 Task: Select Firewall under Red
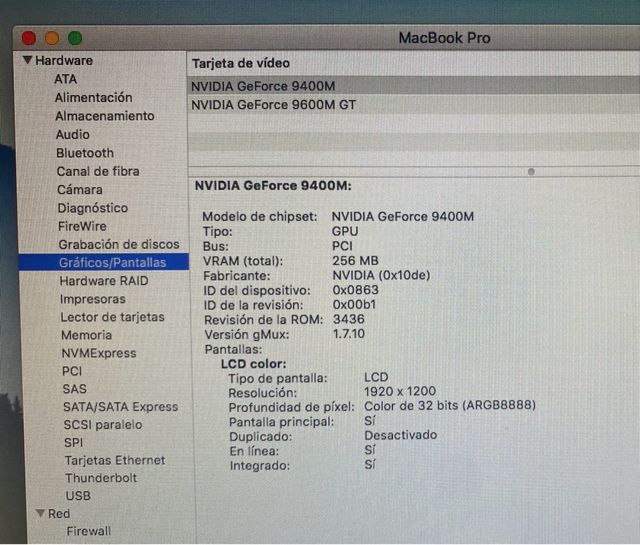point(89,531)
